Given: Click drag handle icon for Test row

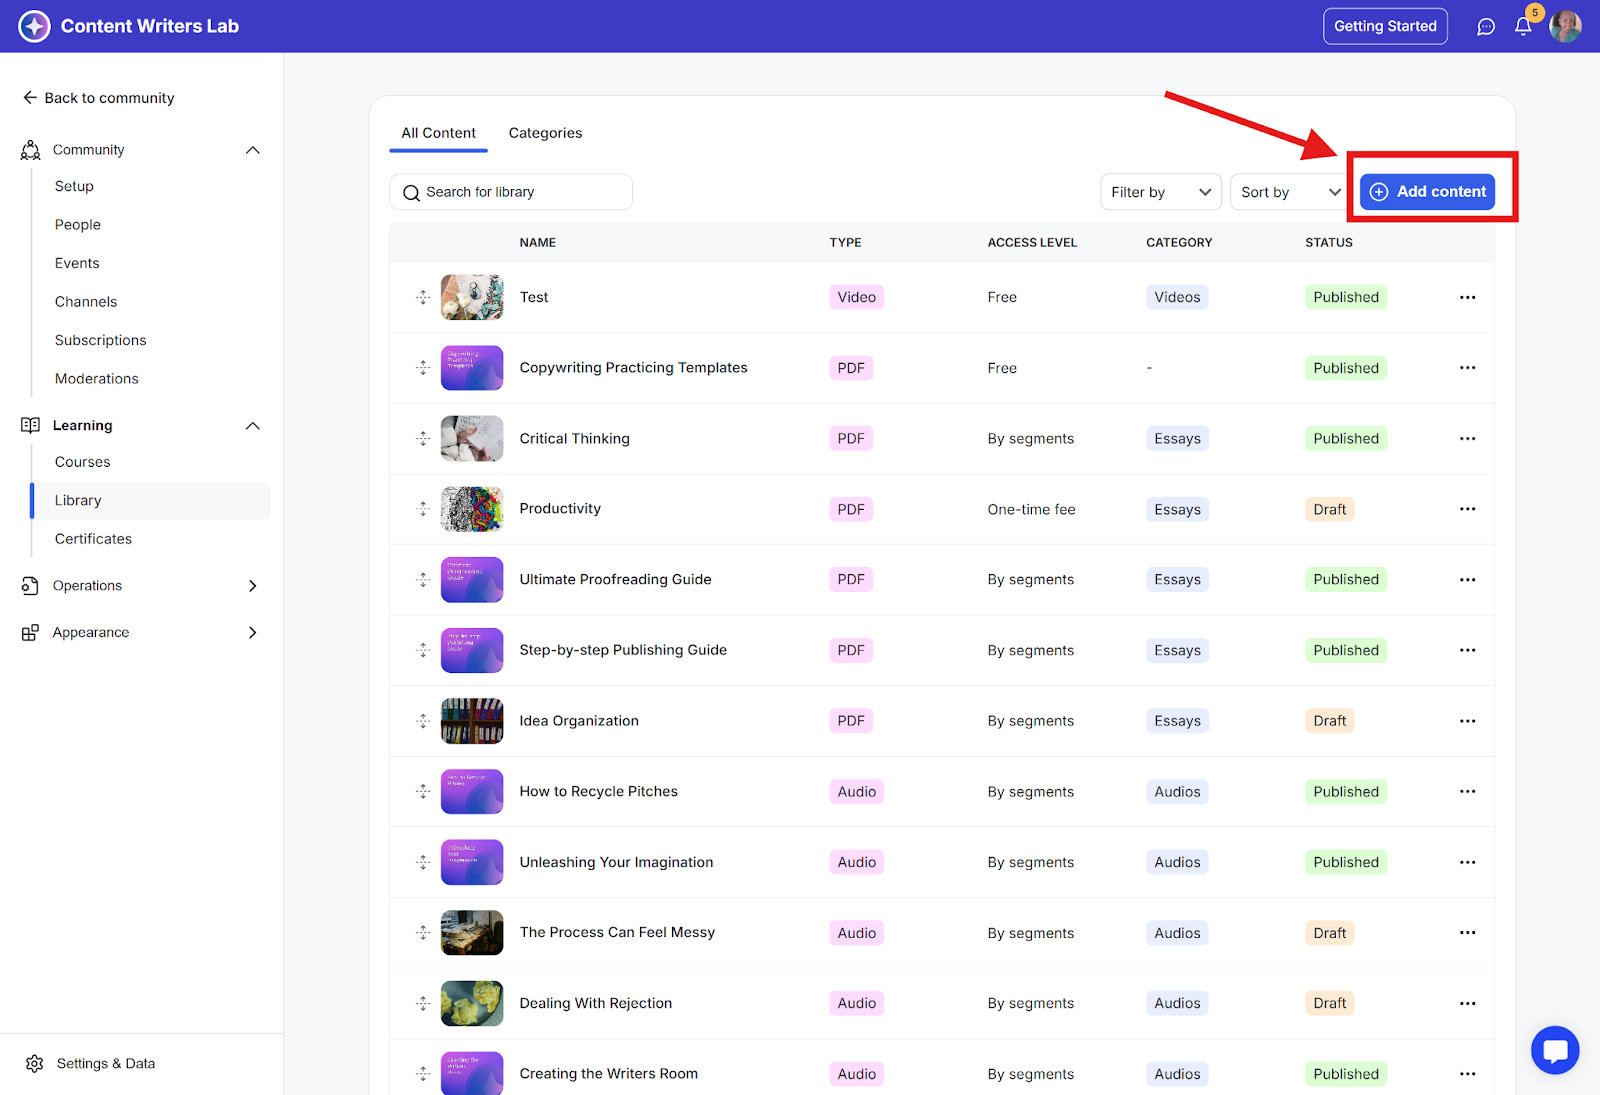Looking at the screenshot, I should (423, 297).
